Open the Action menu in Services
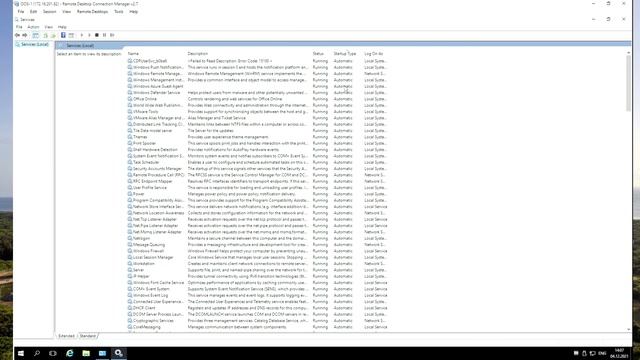Screen dimensions: 640x360 [x=33, y=27]
